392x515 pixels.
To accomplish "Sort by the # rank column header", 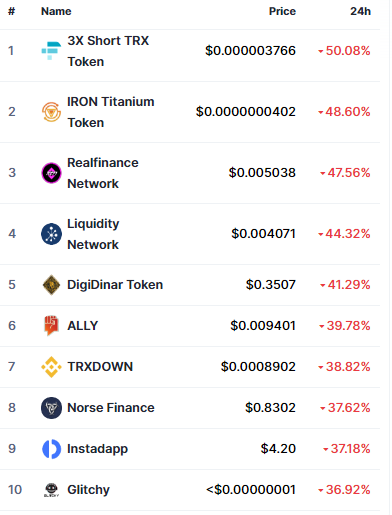I will (12, 11).
